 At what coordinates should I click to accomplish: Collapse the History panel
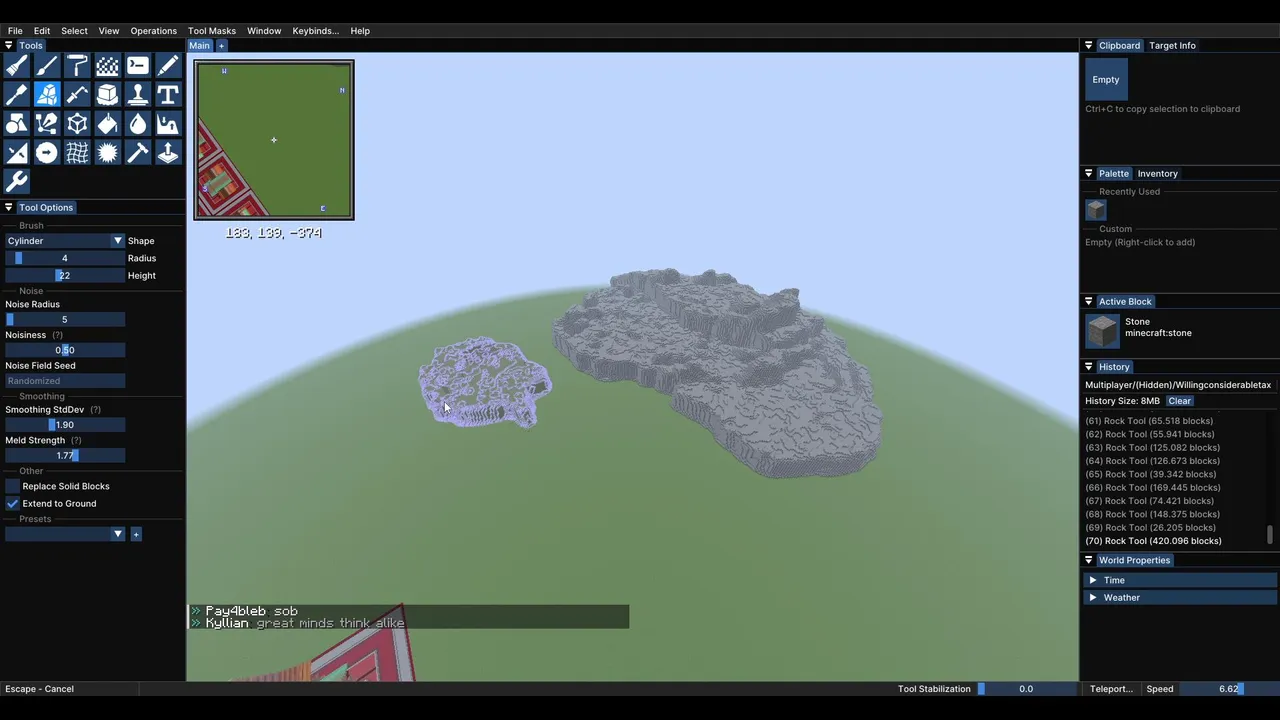click(x=1089, y=367)
